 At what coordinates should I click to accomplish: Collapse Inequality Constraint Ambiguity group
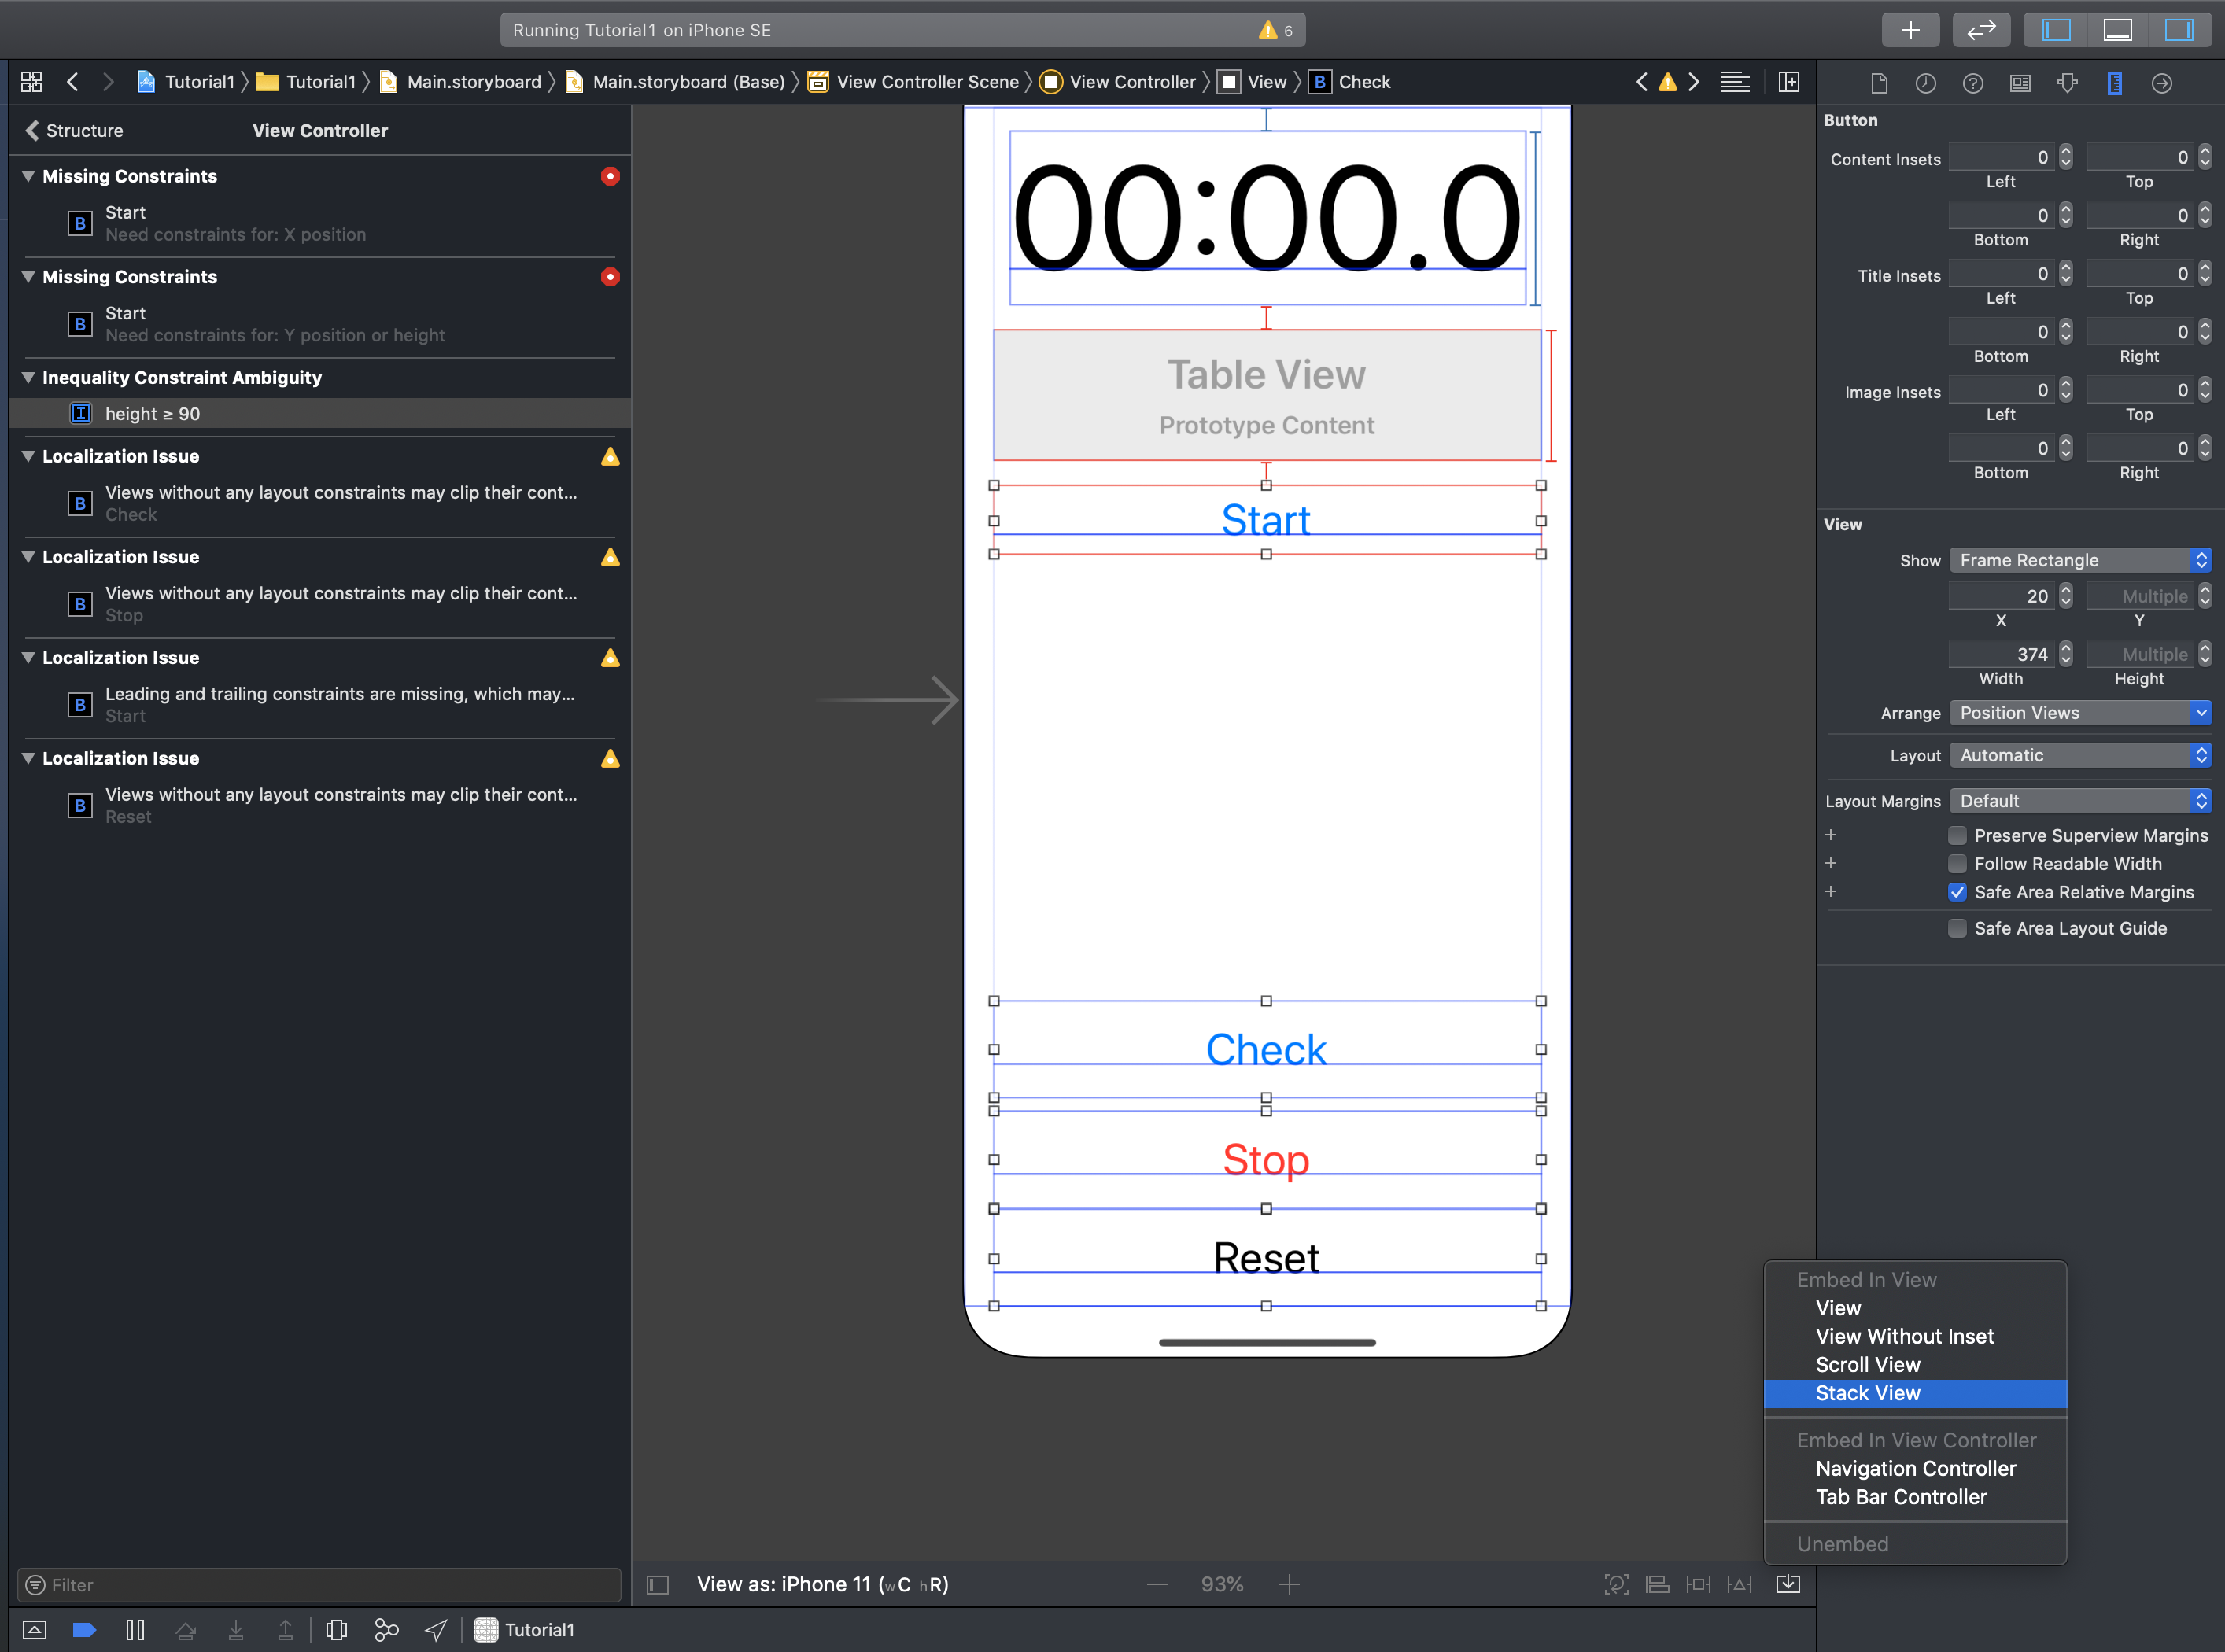tap(29, 377)
